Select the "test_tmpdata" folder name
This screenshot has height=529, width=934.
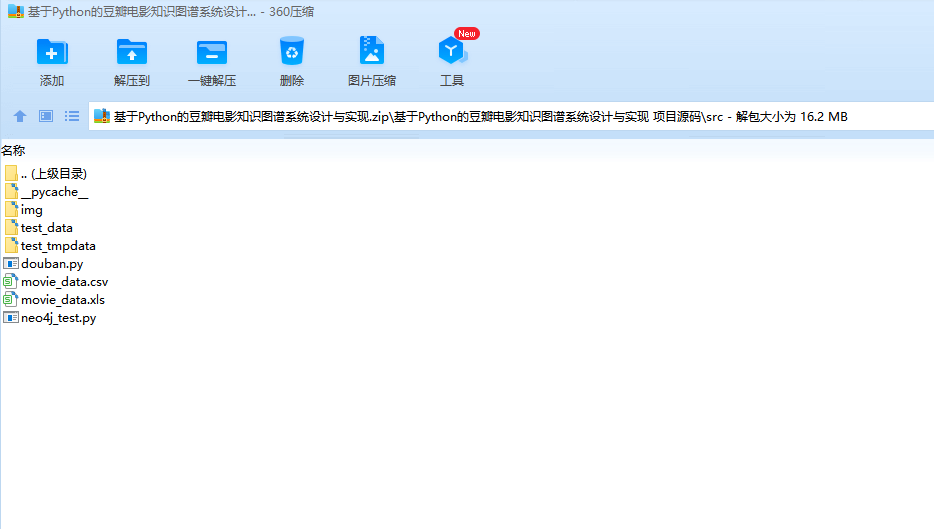(58, 245)
